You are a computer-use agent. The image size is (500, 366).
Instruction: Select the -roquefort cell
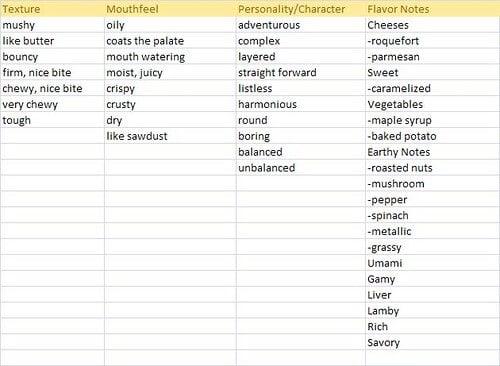tap(432, 41)
